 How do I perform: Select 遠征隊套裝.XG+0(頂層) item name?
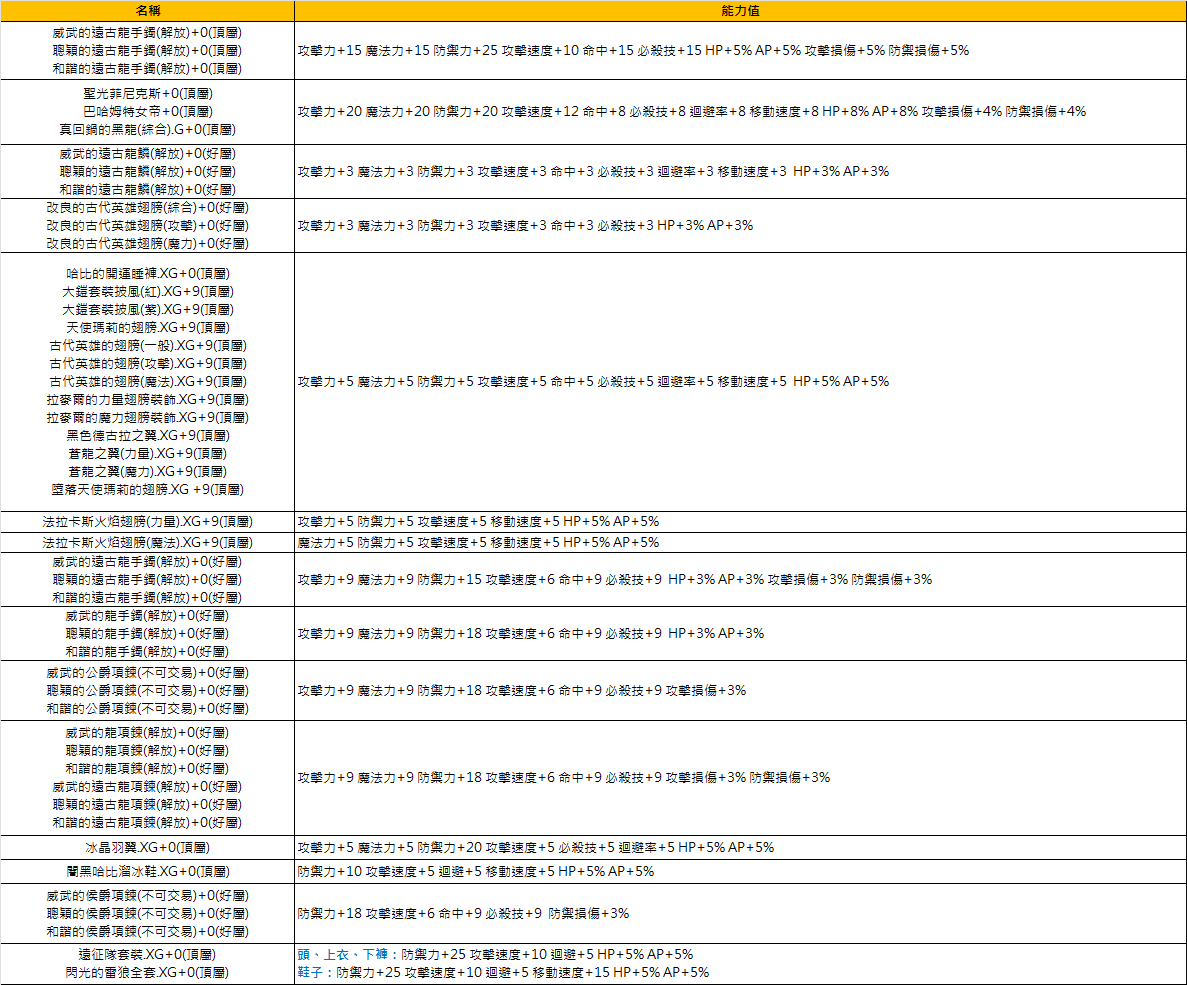coord(147,954)
